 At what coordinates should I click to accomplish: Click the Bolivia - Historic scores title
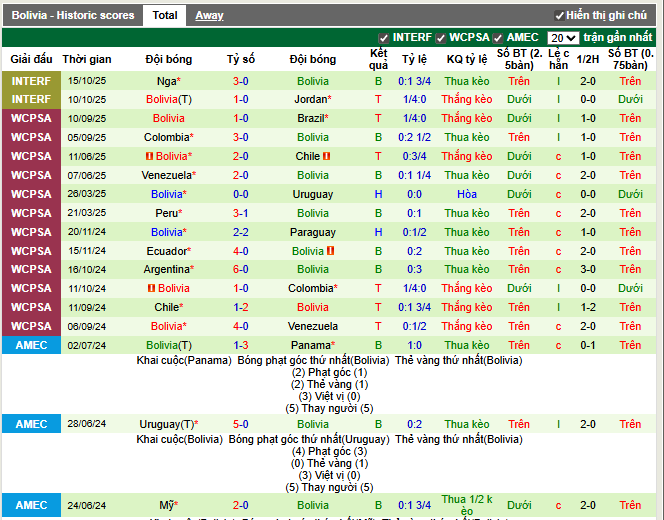pos(73,15)
